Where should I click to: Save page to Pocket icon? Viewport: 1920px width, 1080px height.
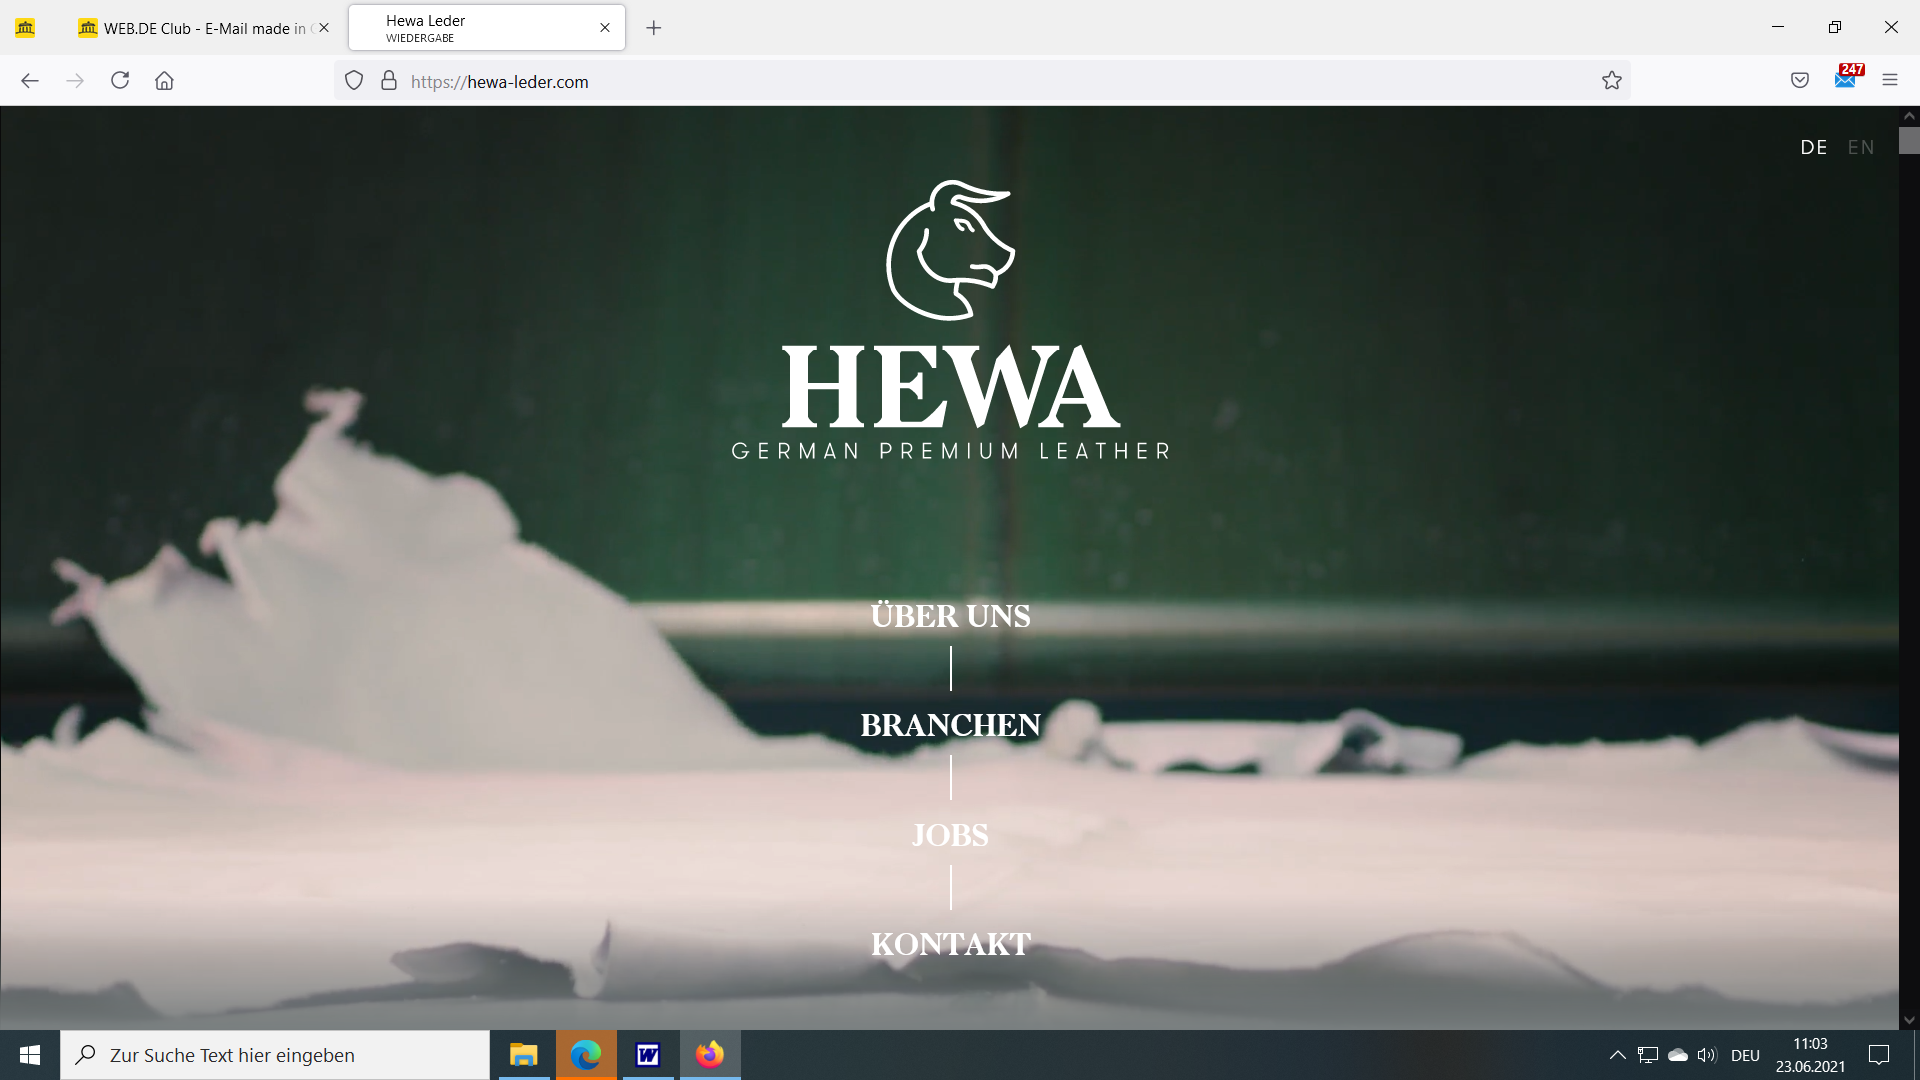click(1800, 81)
